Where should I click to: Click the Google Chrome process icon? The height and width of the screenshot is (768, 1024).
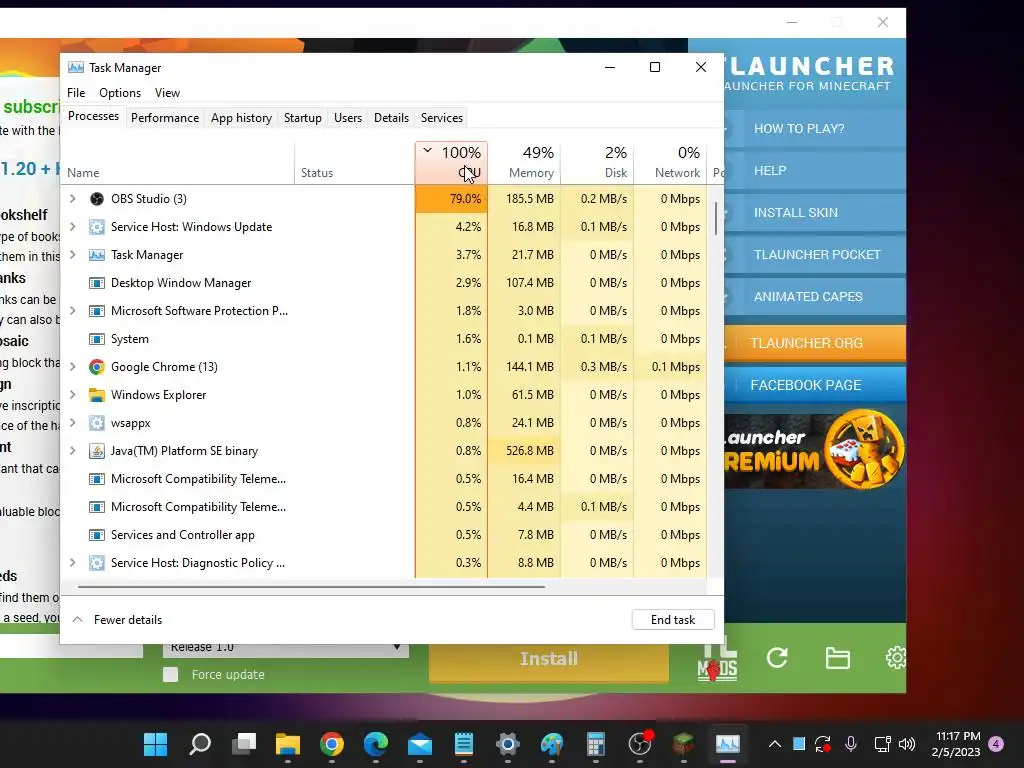[x=97, y=367]
